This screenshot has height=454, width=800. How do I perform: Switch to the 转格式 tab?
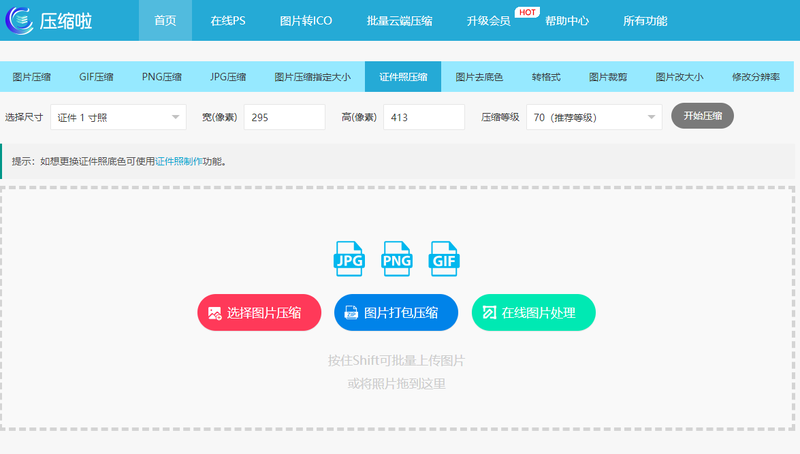click(x=546, y=77)
